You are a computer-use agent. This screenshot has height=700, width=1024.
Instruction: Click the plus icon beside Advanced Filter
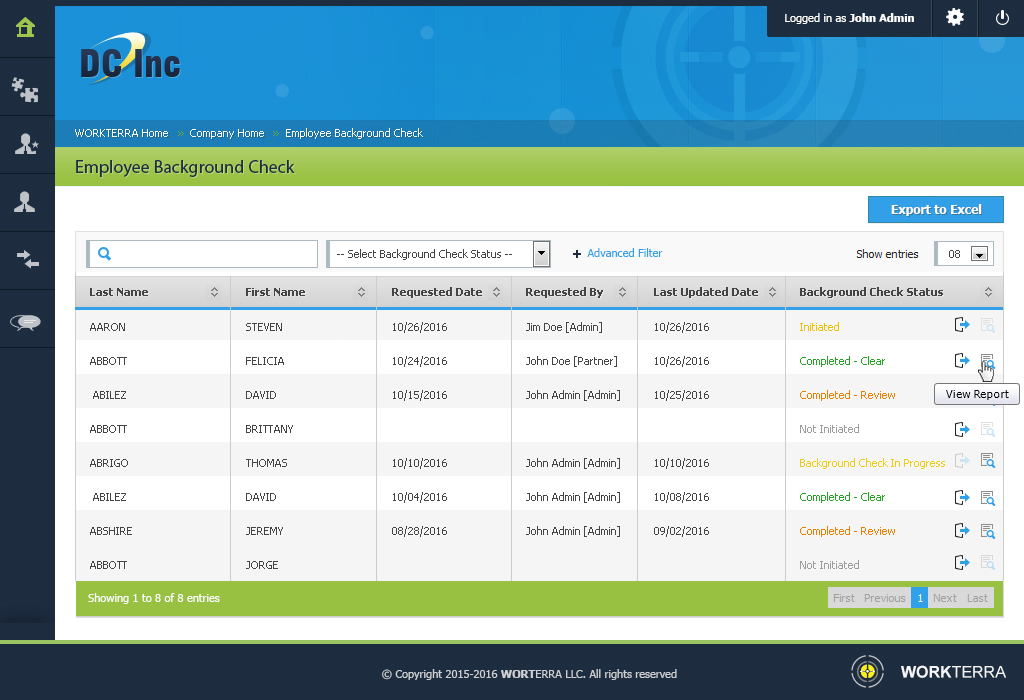click(577, 254)
